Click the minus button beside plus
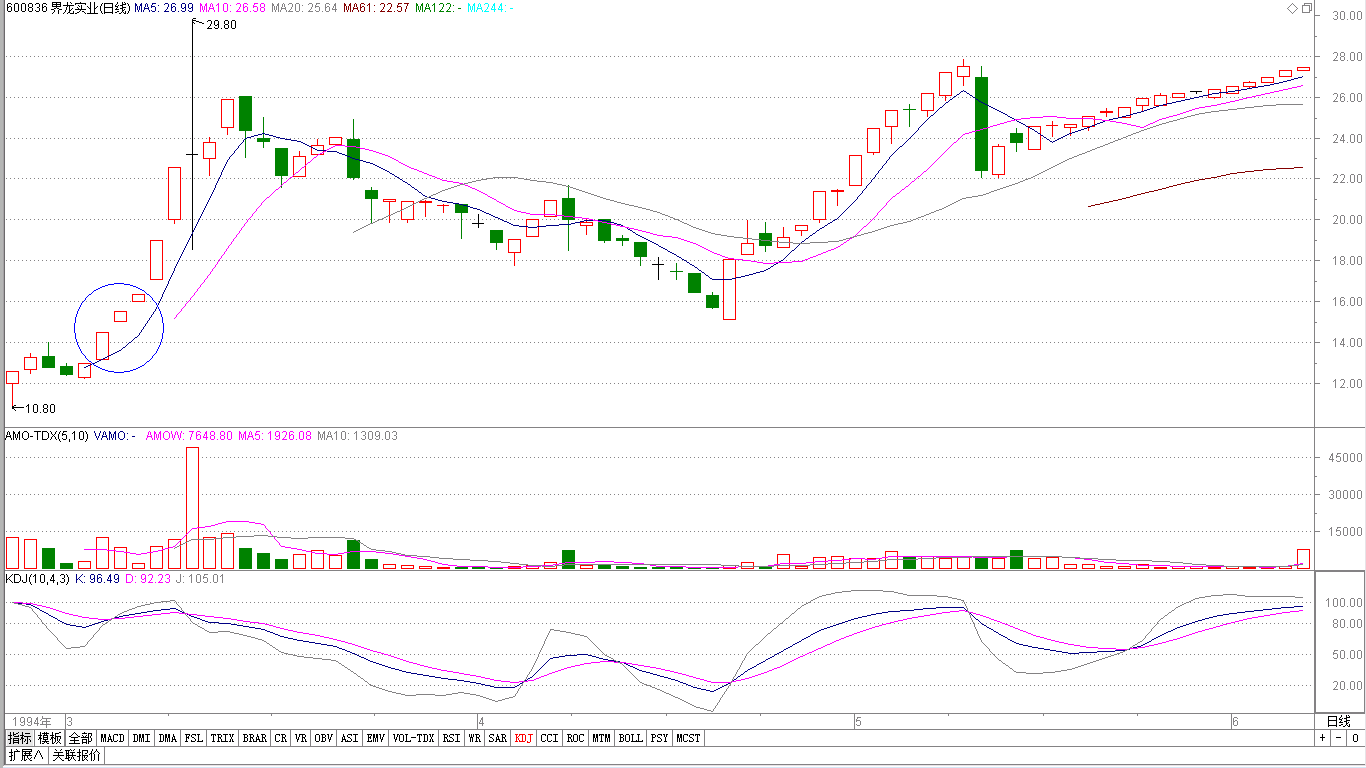 [x=1338, y=738]
